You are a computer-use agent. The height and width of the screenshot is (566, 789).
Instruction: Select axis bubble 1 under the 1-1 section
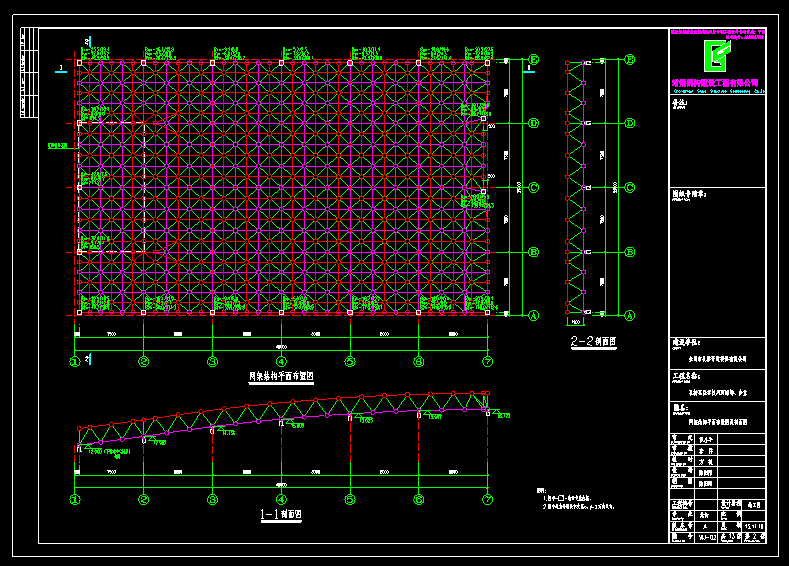pyautogui.click(x=75, y=498)
